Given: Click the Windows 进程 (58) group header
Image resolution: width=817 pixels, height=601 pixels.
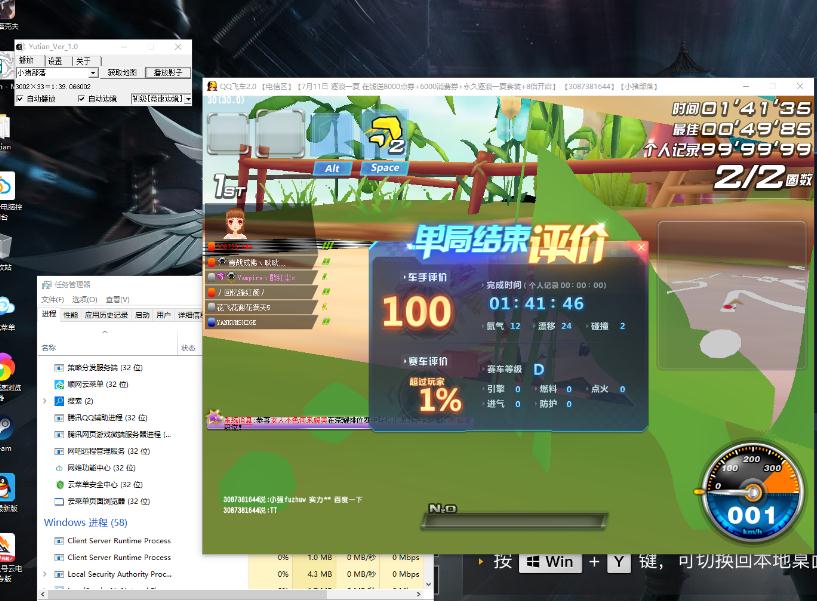Looking at the screenshot, I should coord(85,522).
